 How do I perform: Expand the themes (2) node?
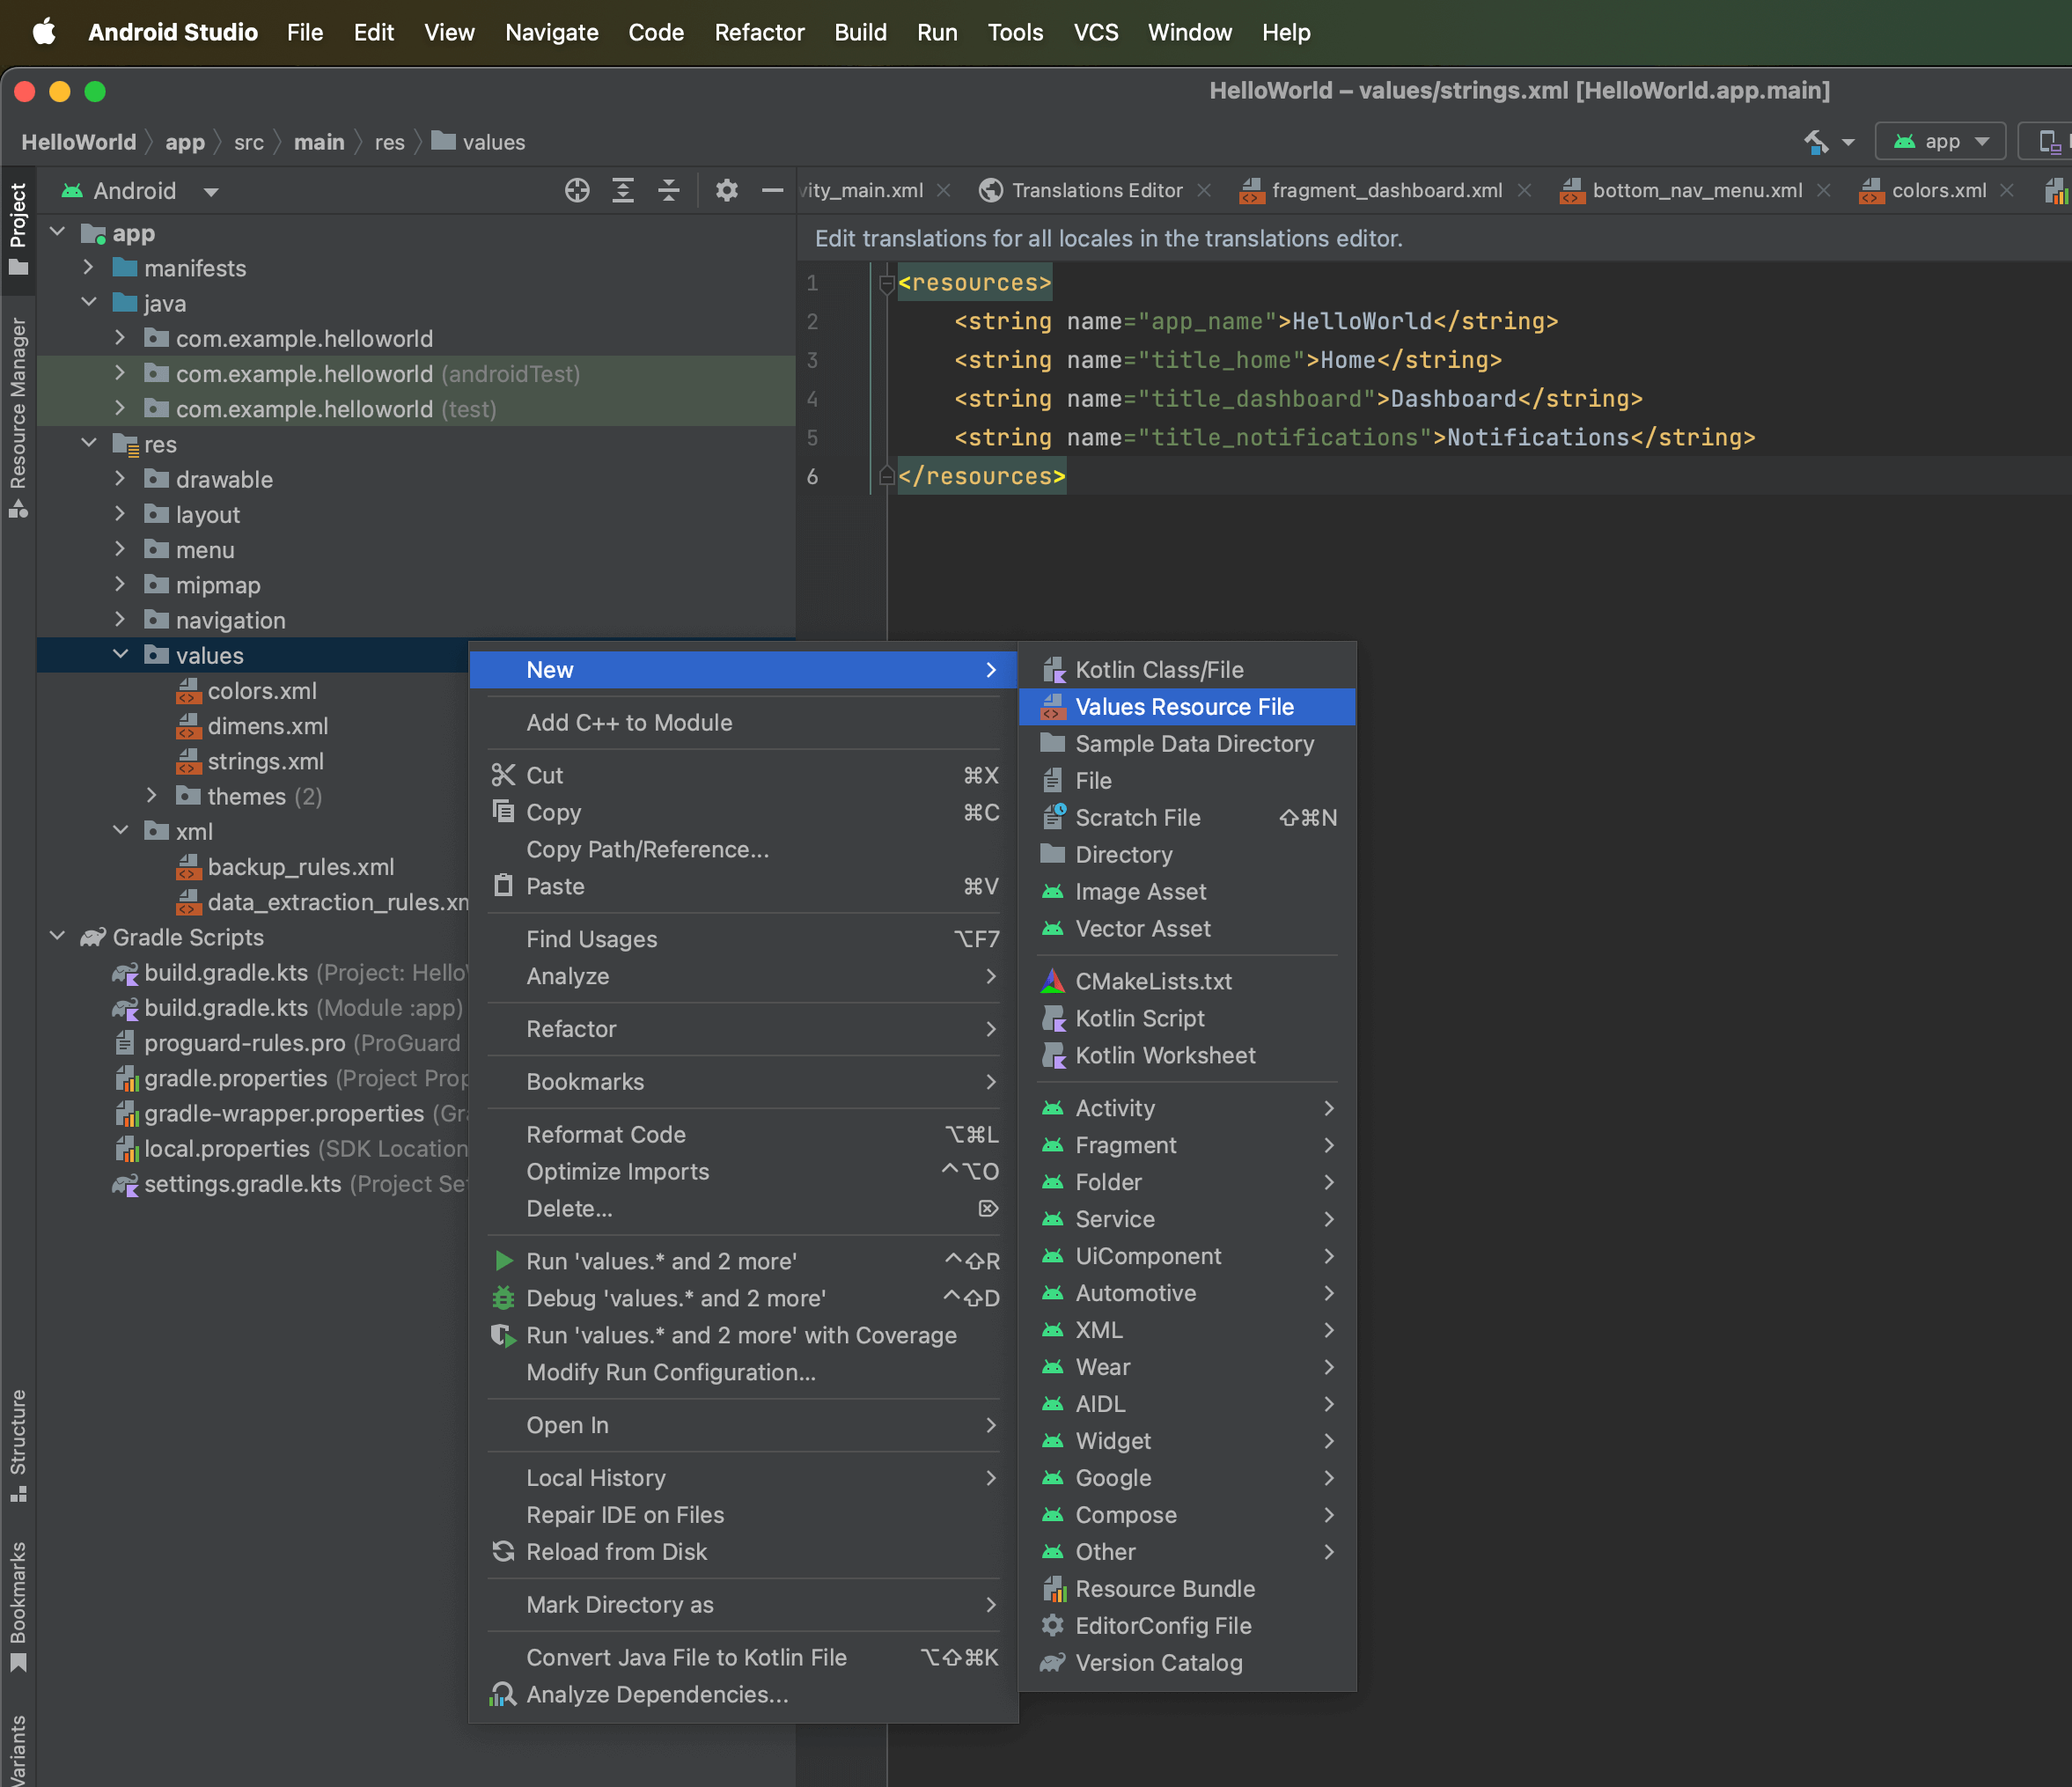pos(152,796)
